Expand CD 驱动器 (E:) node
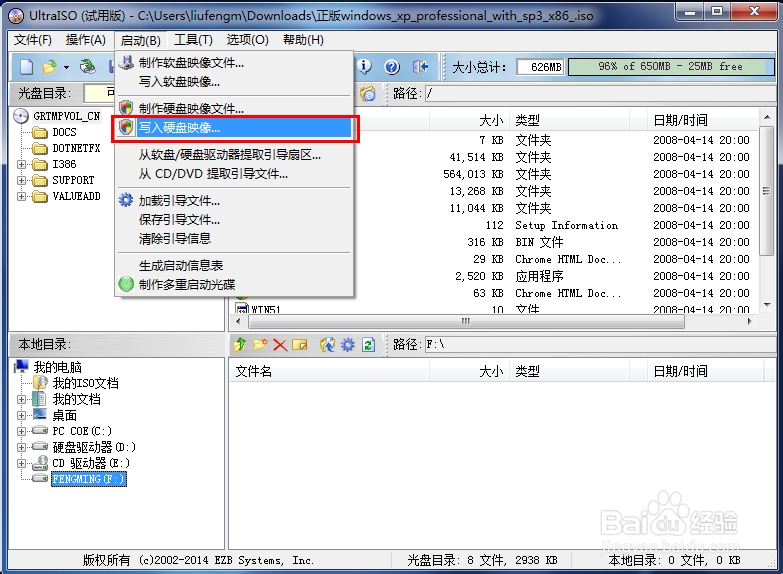Viewport: 783px width, 574px height. pyautogui.click(x=21, y=463)
